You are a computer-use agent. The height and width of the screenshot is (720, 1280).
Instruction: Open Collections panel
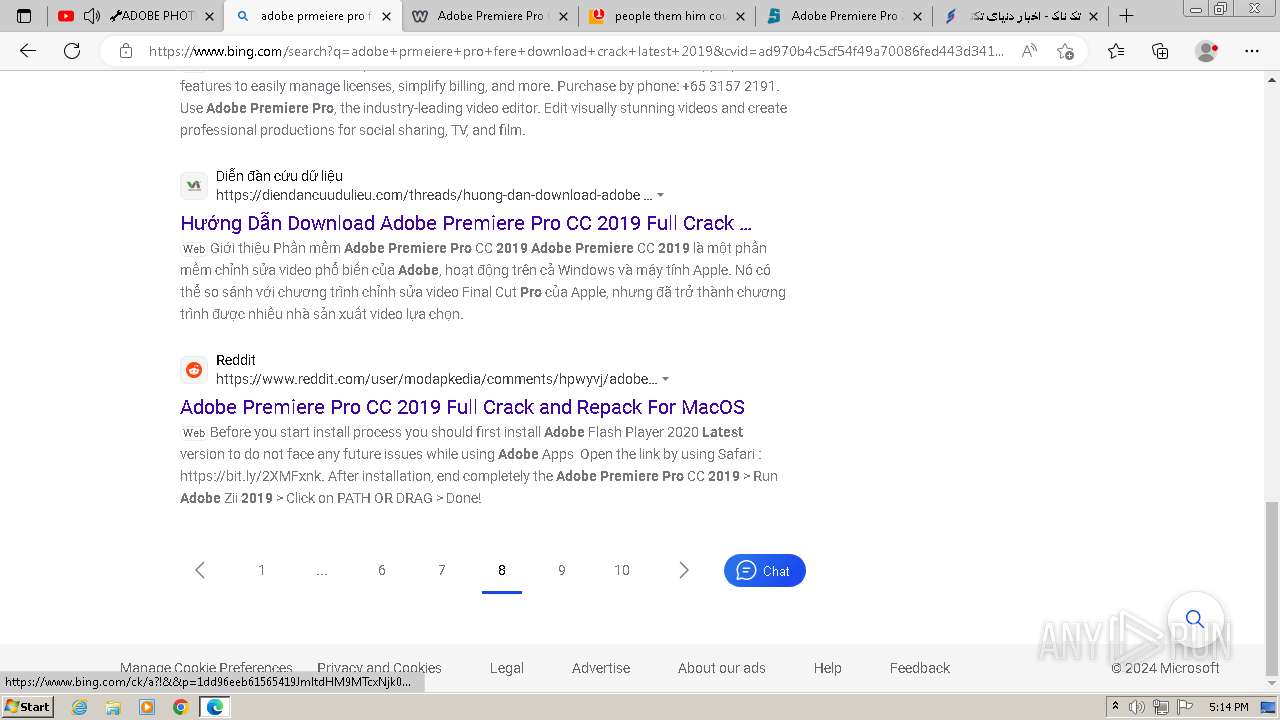1160,51
